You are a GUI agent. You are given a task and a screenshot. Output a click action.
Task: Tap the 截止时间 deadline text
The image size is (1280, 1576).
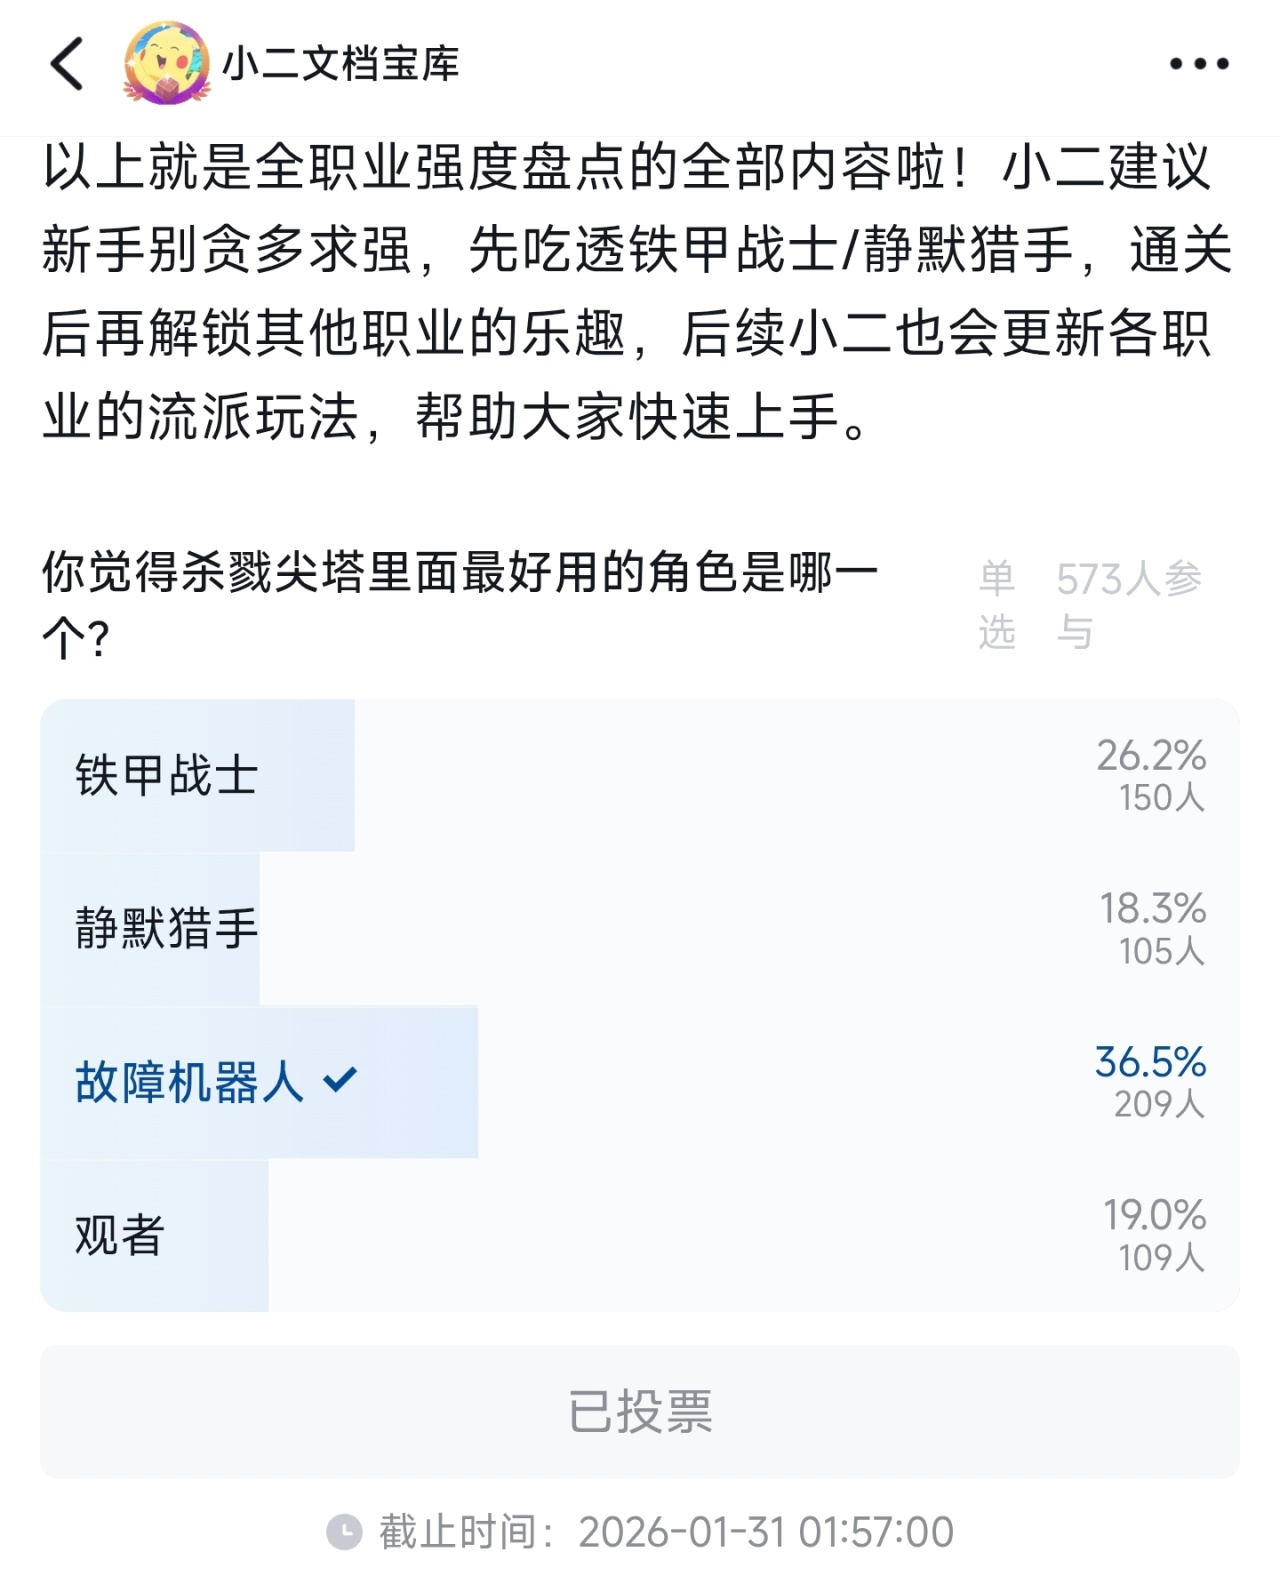click(665, 1532)
